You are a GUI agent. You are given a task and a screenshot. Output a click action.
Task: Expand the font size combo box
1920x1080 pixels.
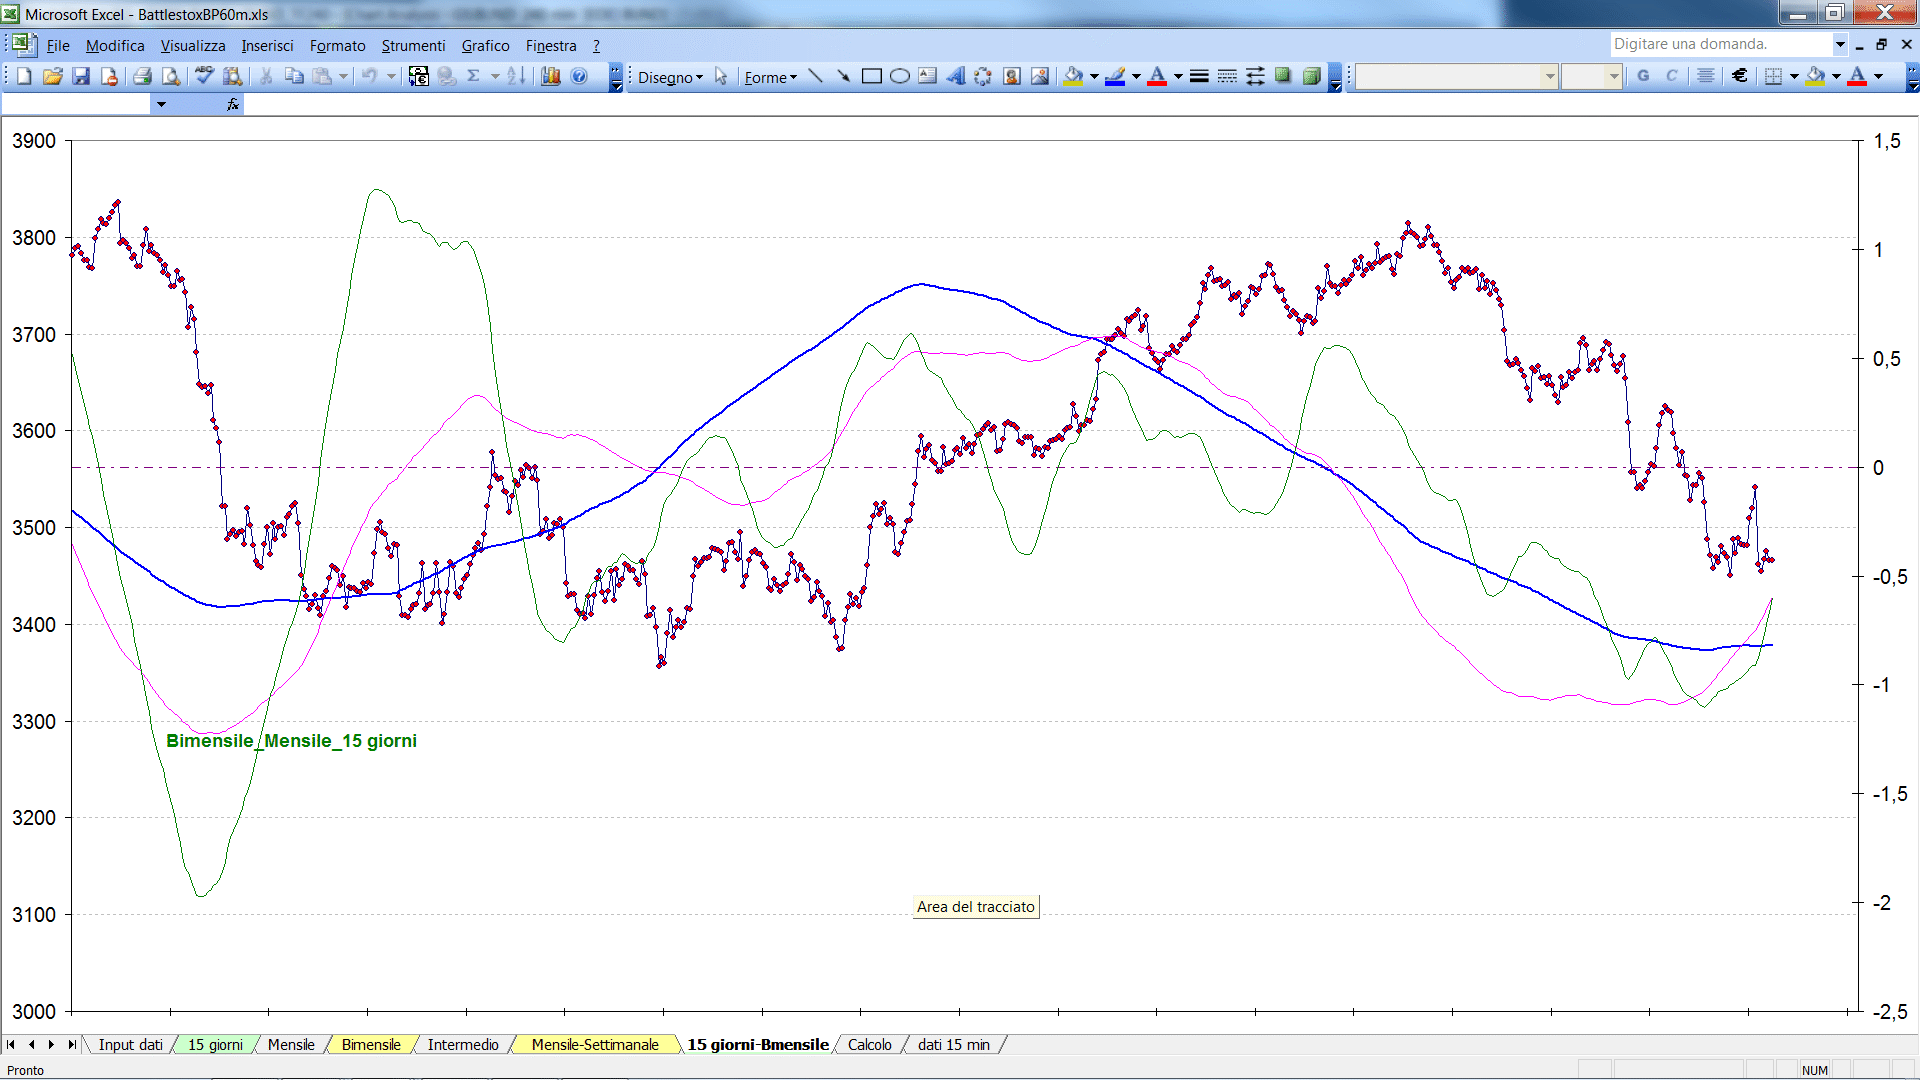pos(1613,76)
